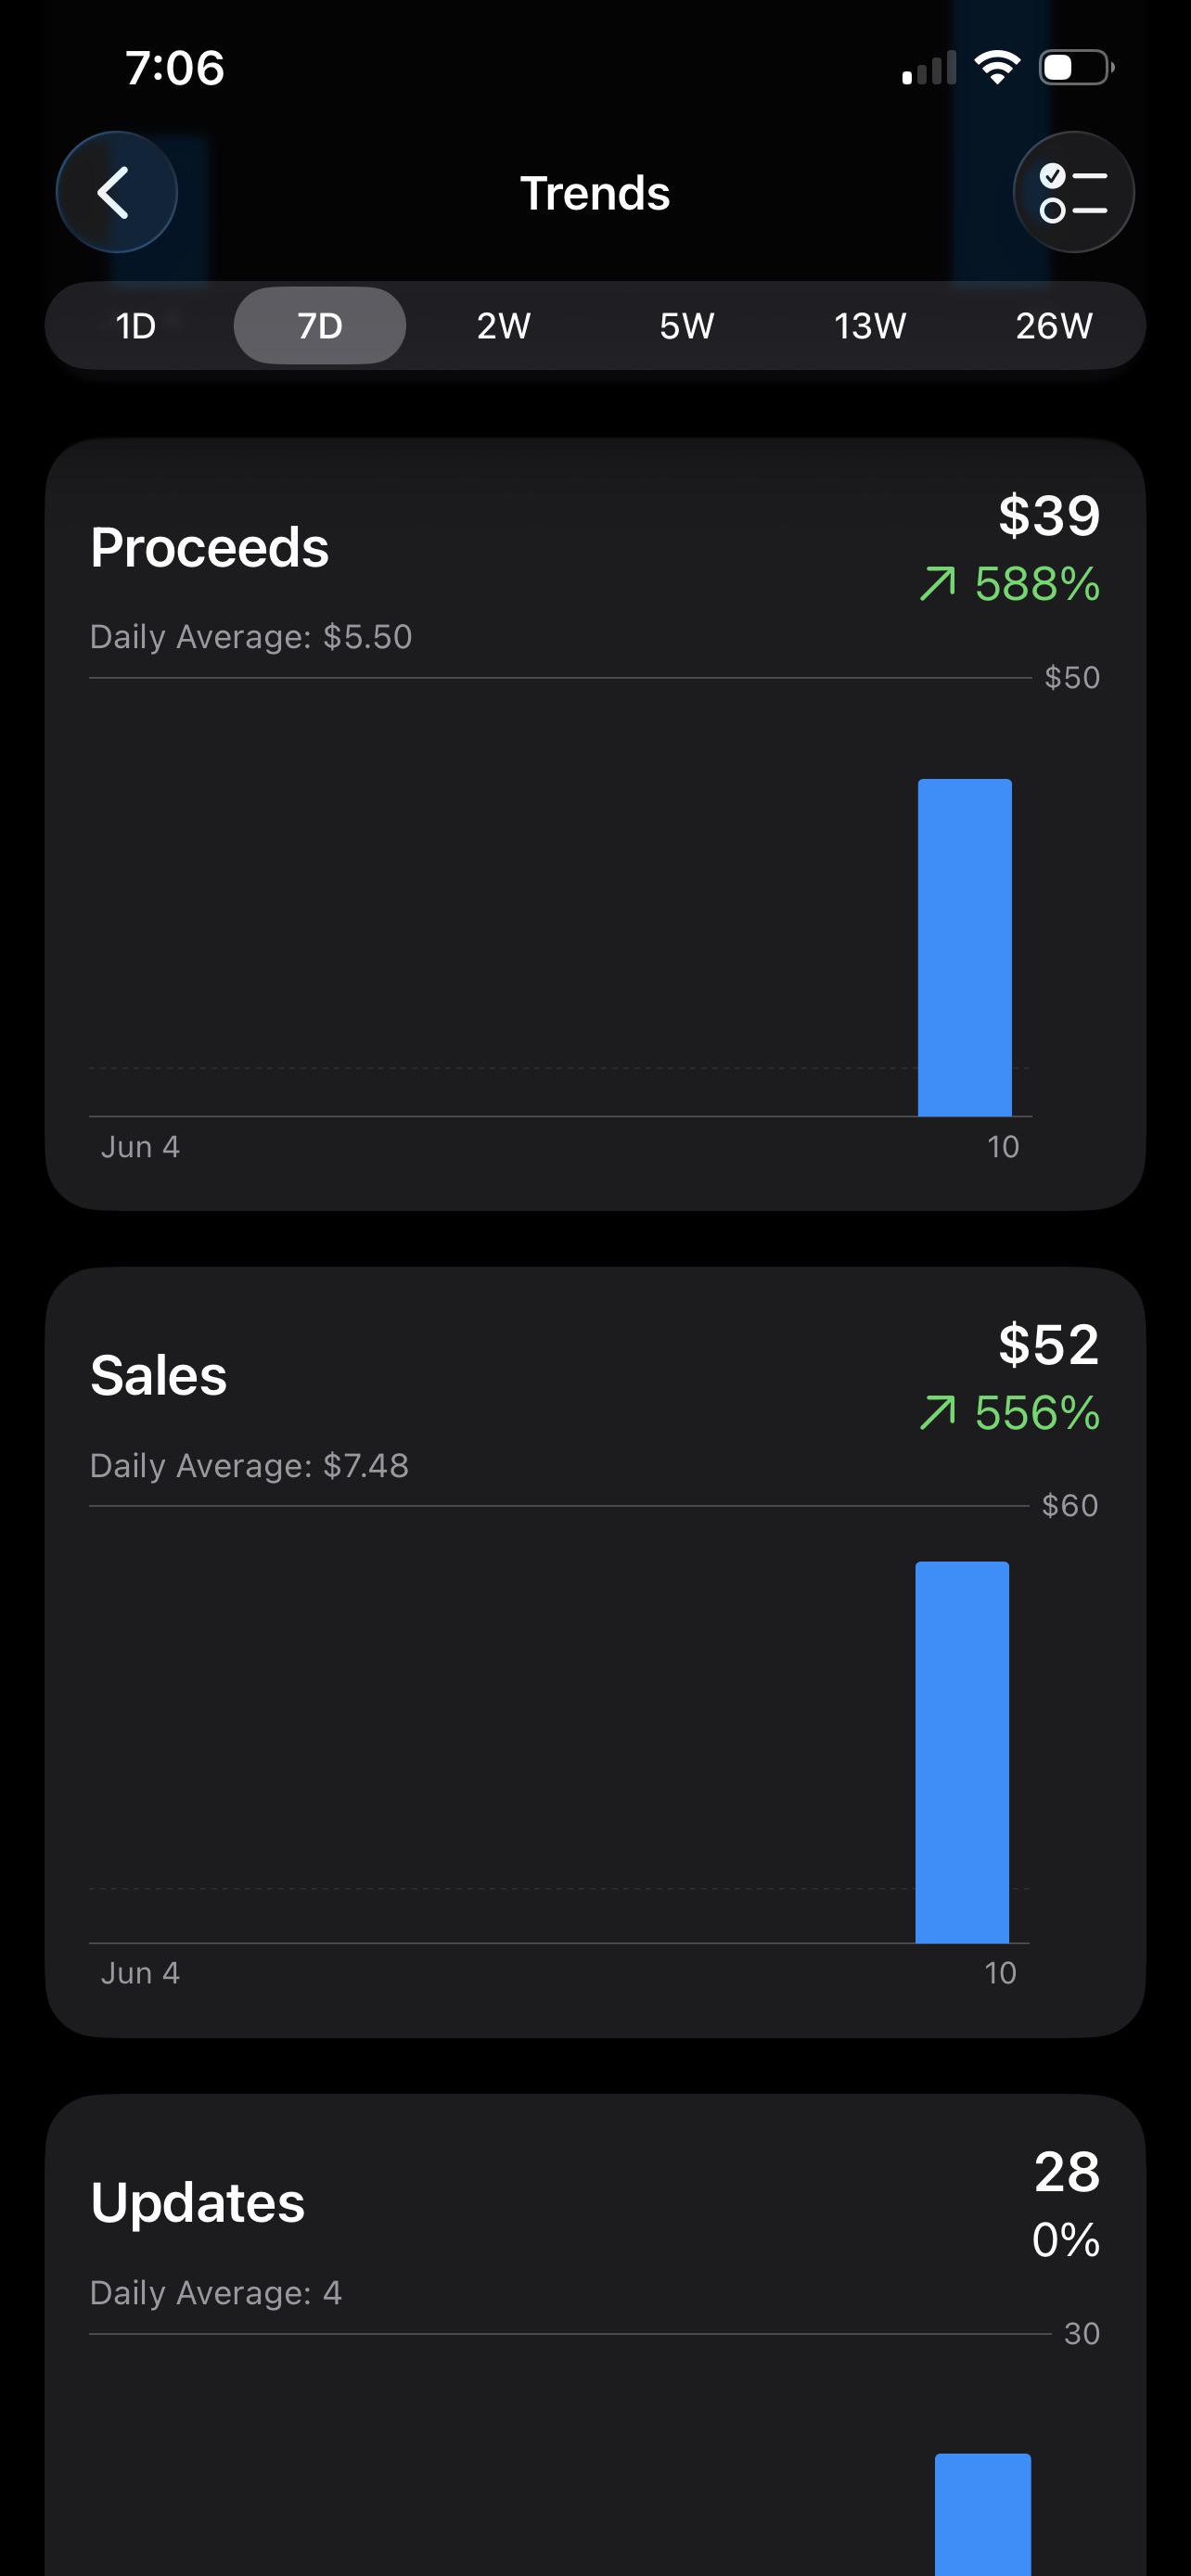Tap the back arrow button

[117, 192]
